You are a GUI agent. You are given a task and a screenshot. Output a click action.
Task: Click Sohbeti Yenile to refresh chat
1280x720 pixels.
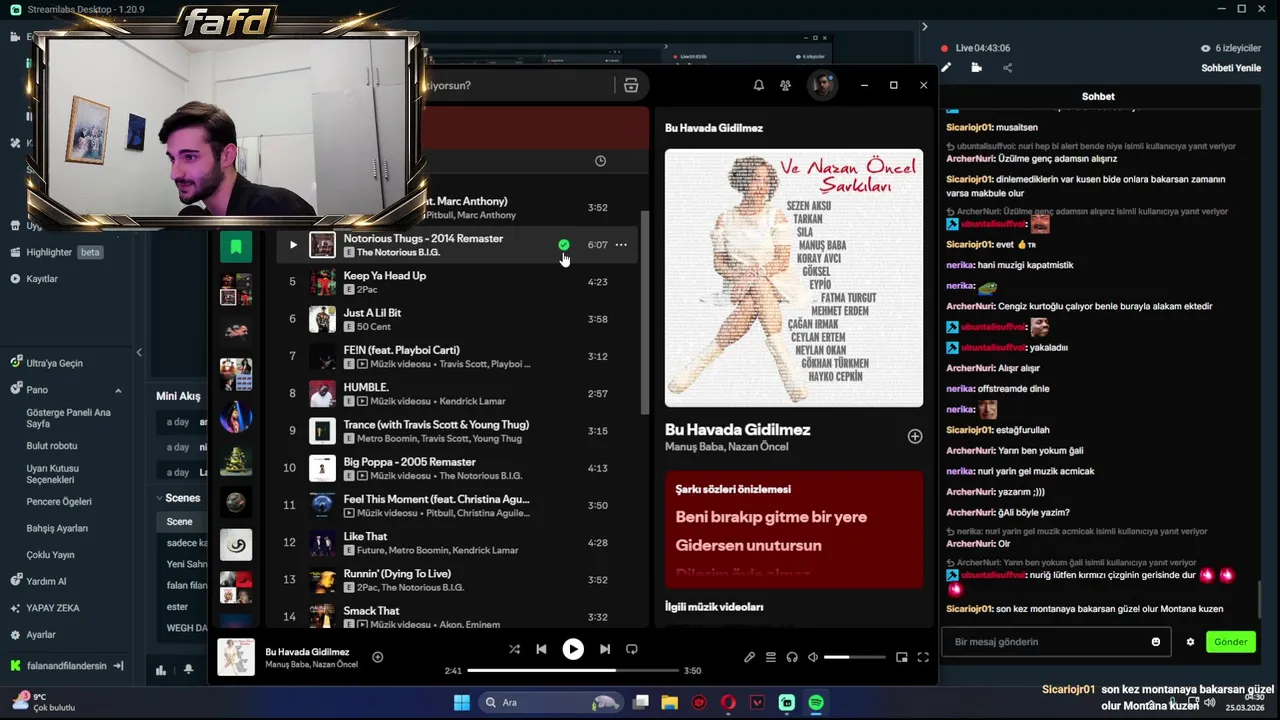click(x=1231, y=68)
